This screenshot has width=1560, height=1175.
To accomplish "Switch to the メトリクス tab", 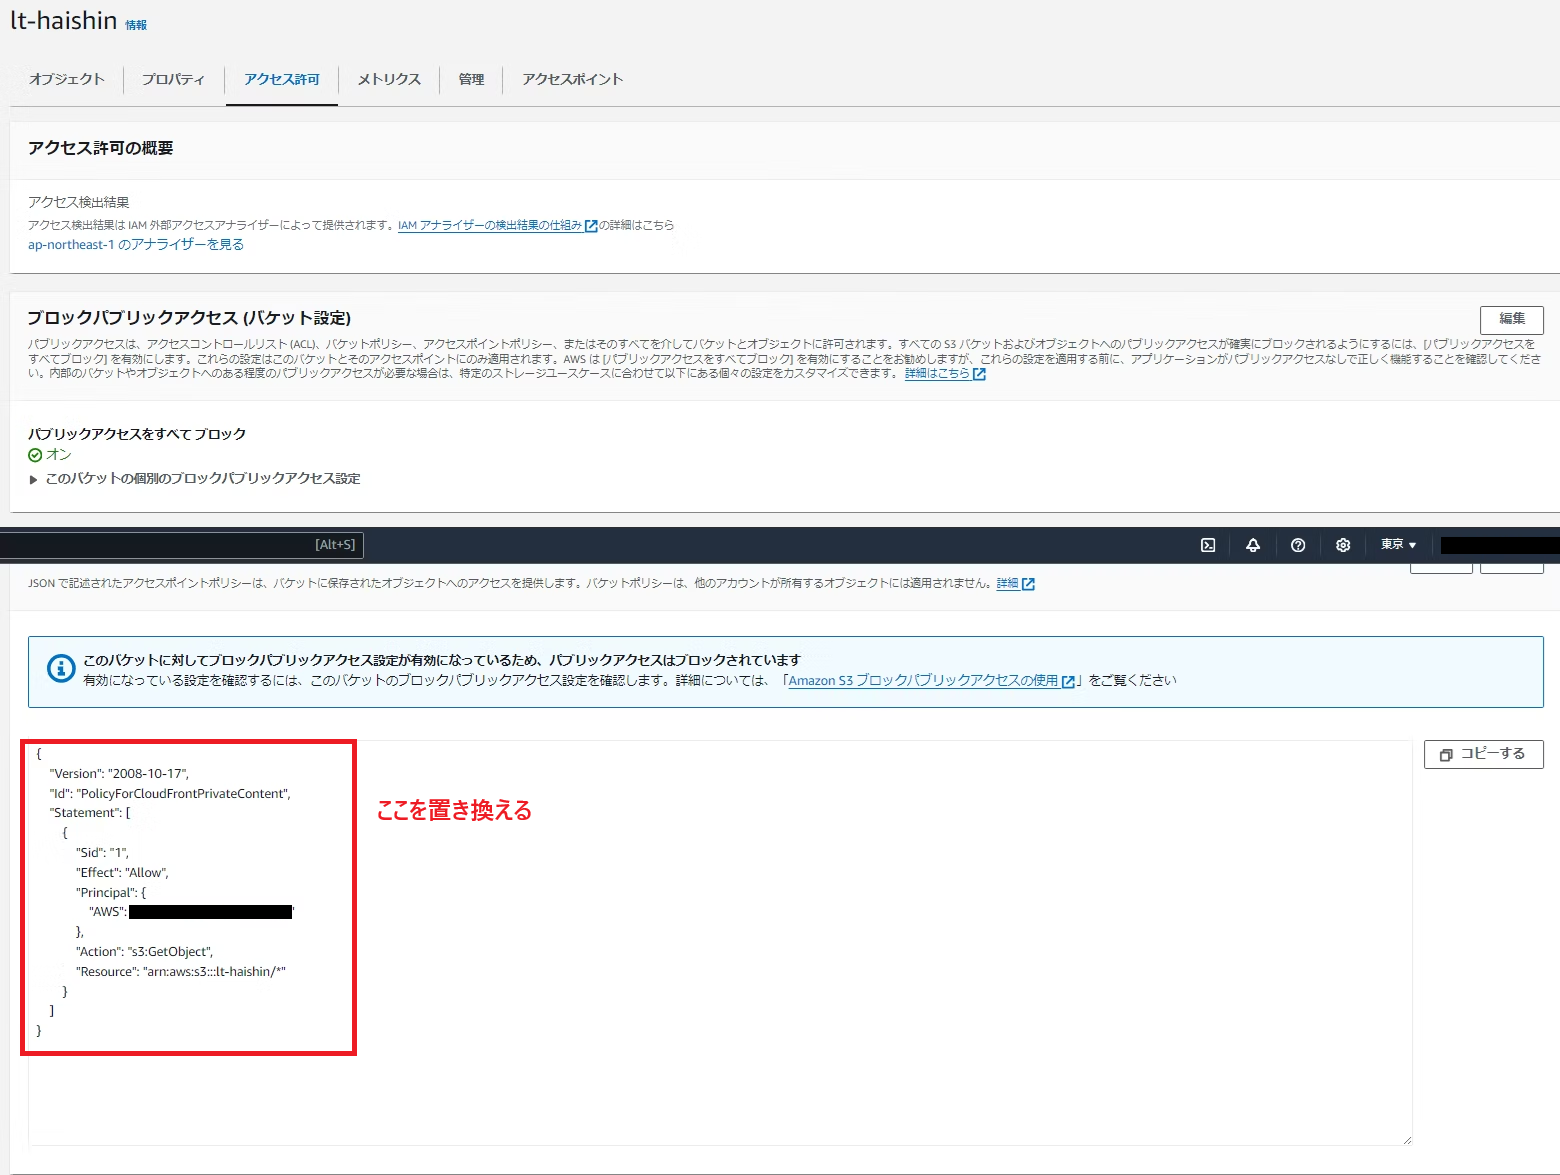I will (388, 79).
